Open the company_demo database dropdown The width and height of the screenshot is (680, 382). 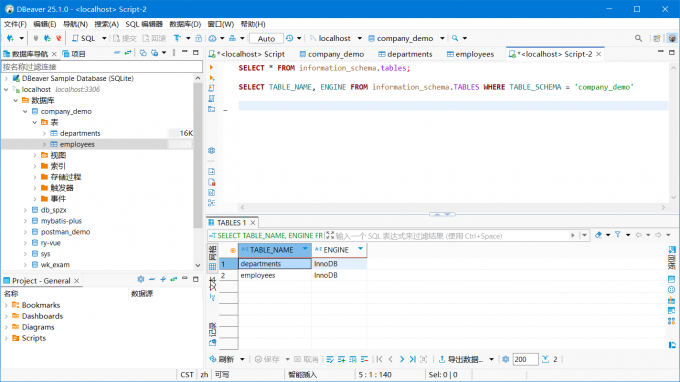click(x=442, y=38)
